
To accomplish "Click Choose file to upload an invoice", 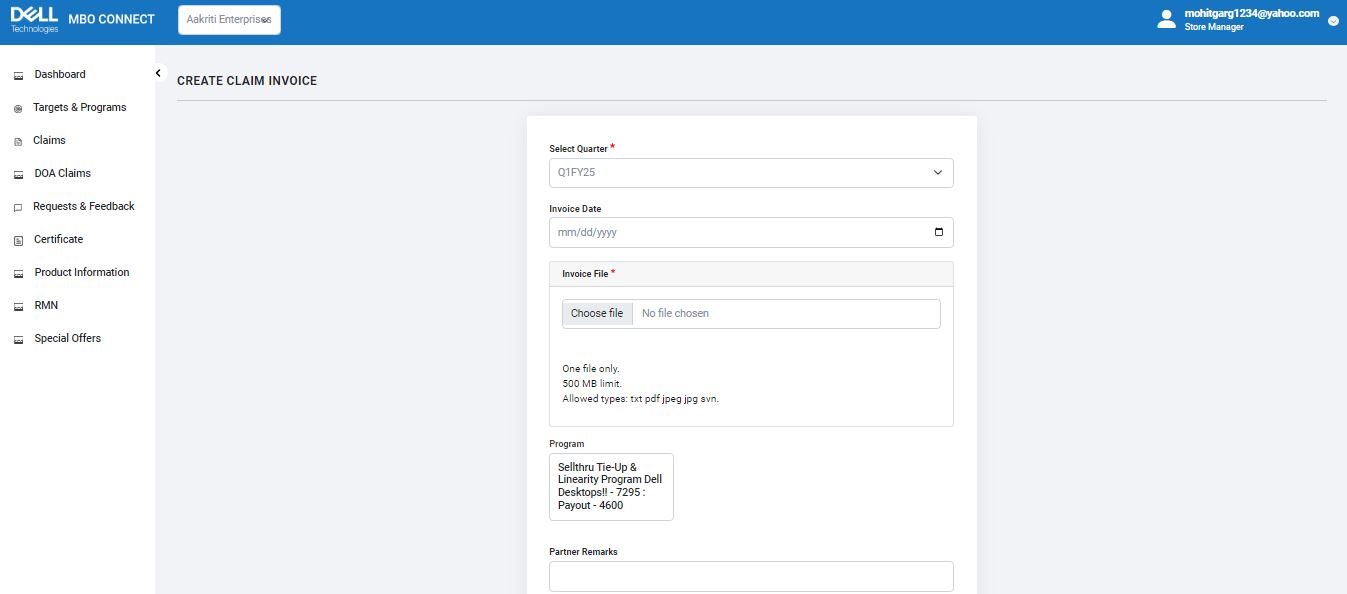I will point(597,313).
